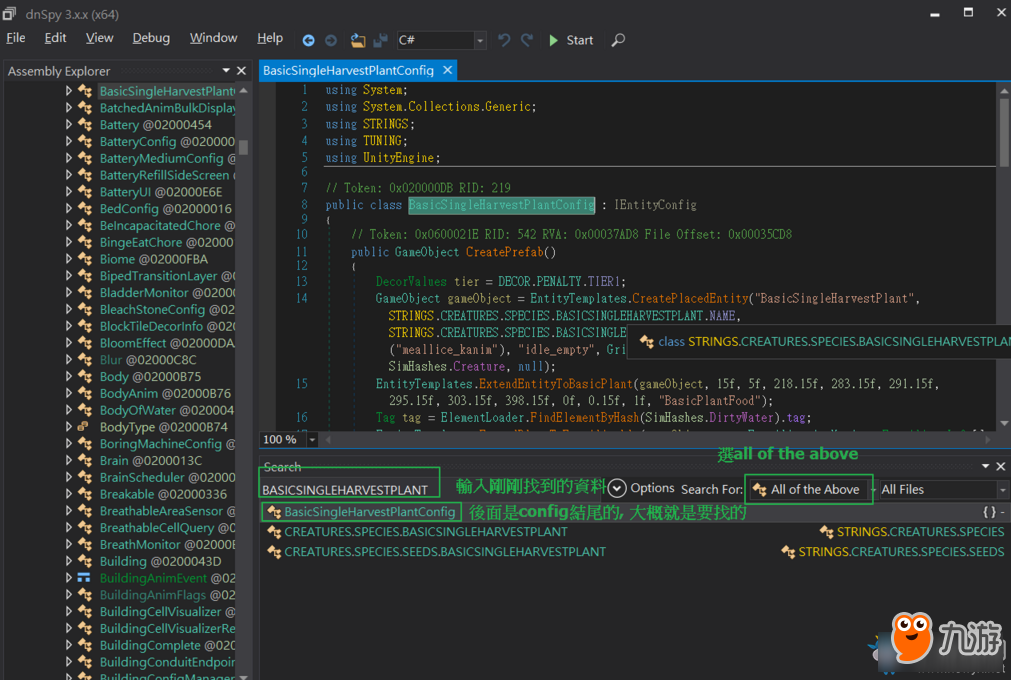This screenshot has width=1011, height=680.
Task: Click the green Start debugging button
Action: 571,40
